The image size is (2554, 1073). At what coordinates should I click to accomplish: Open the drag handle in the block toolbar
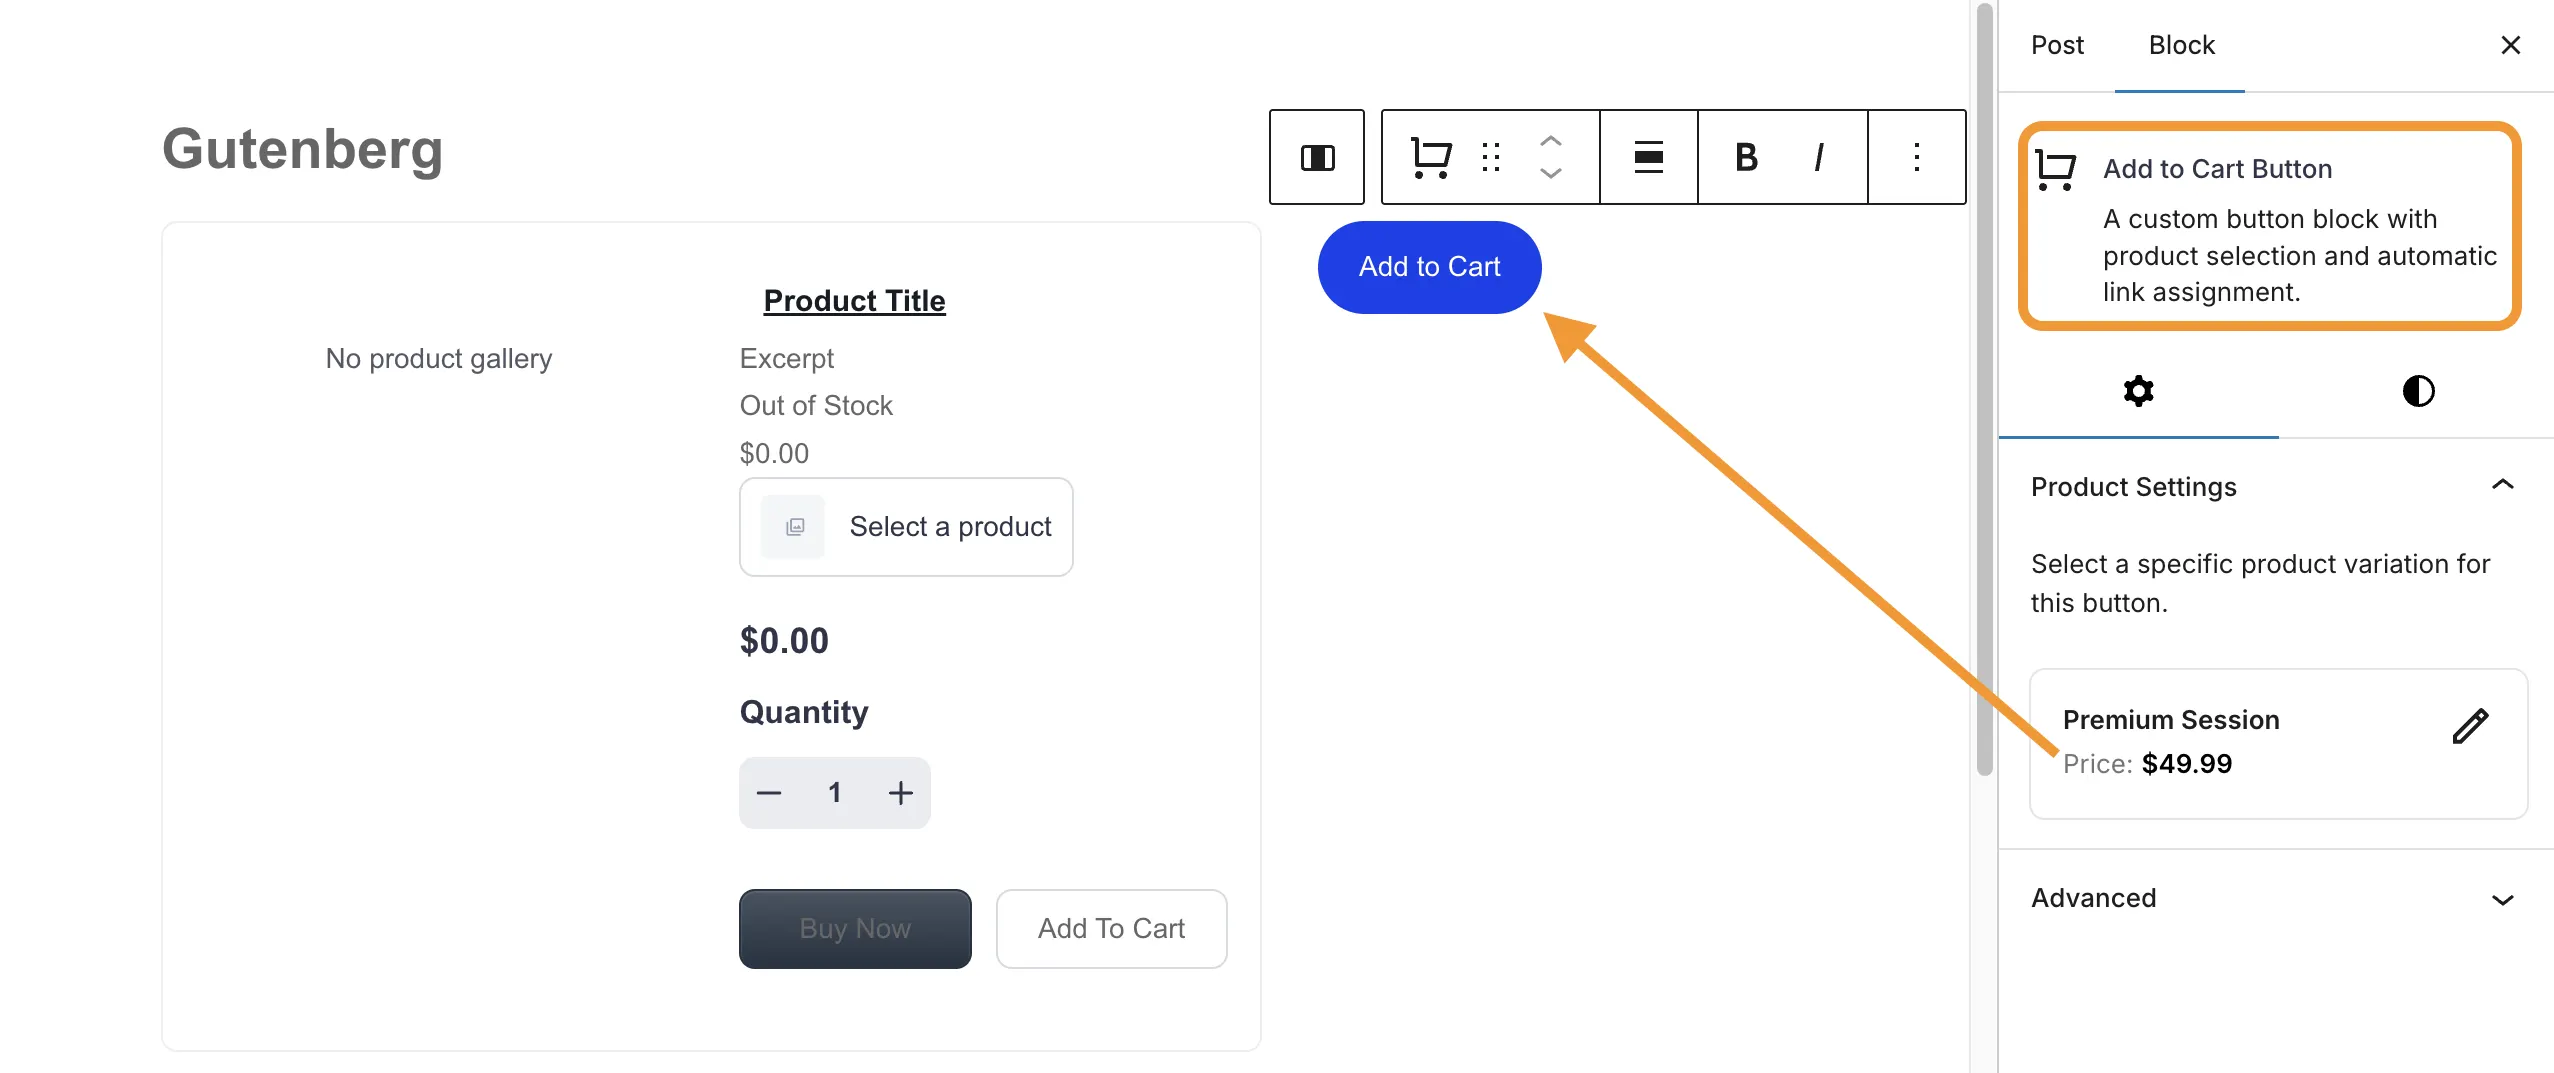(x=1490, y=157)
